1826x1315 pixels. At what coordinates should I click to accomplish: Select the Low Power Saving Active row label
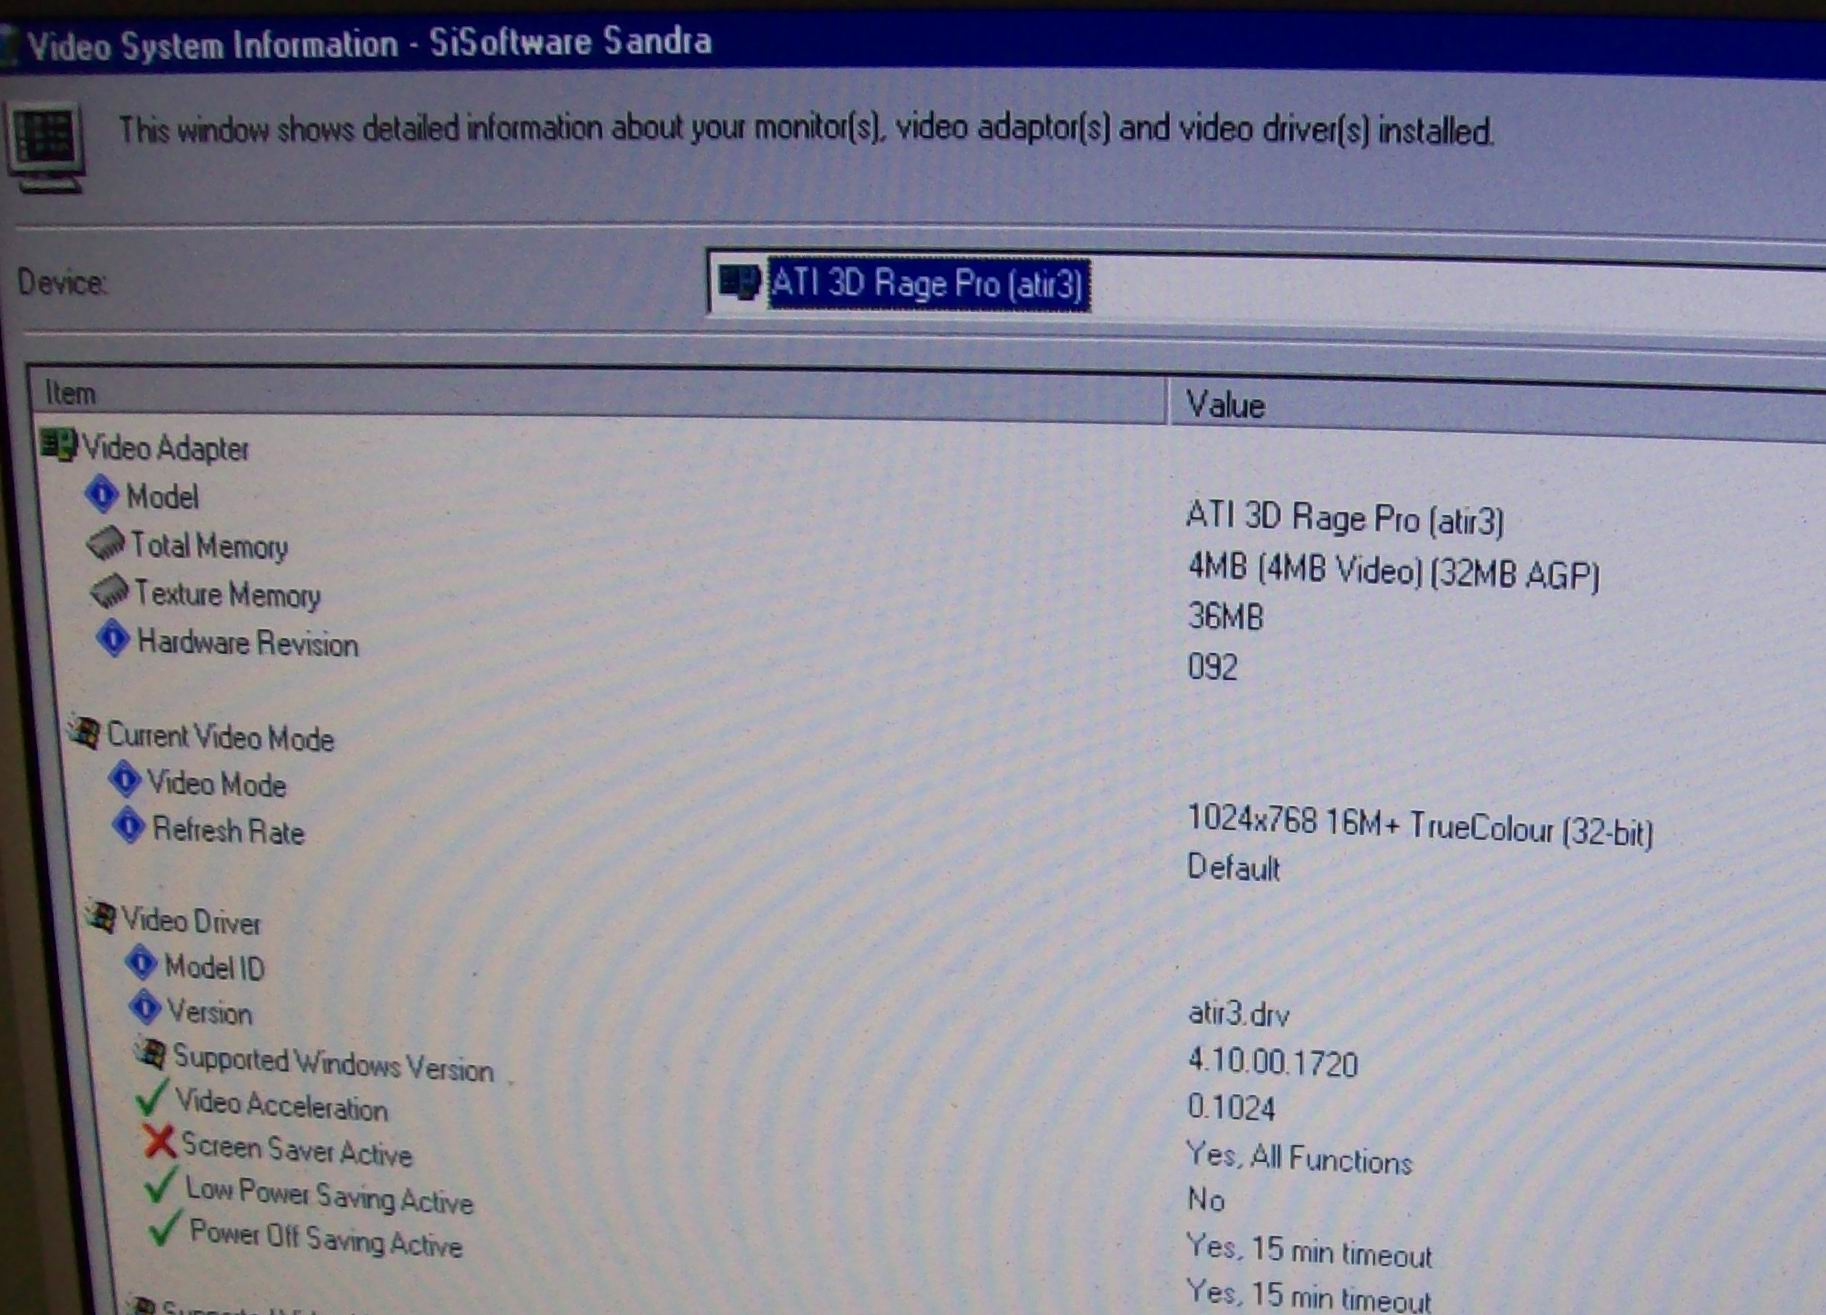pos(330,1195)
